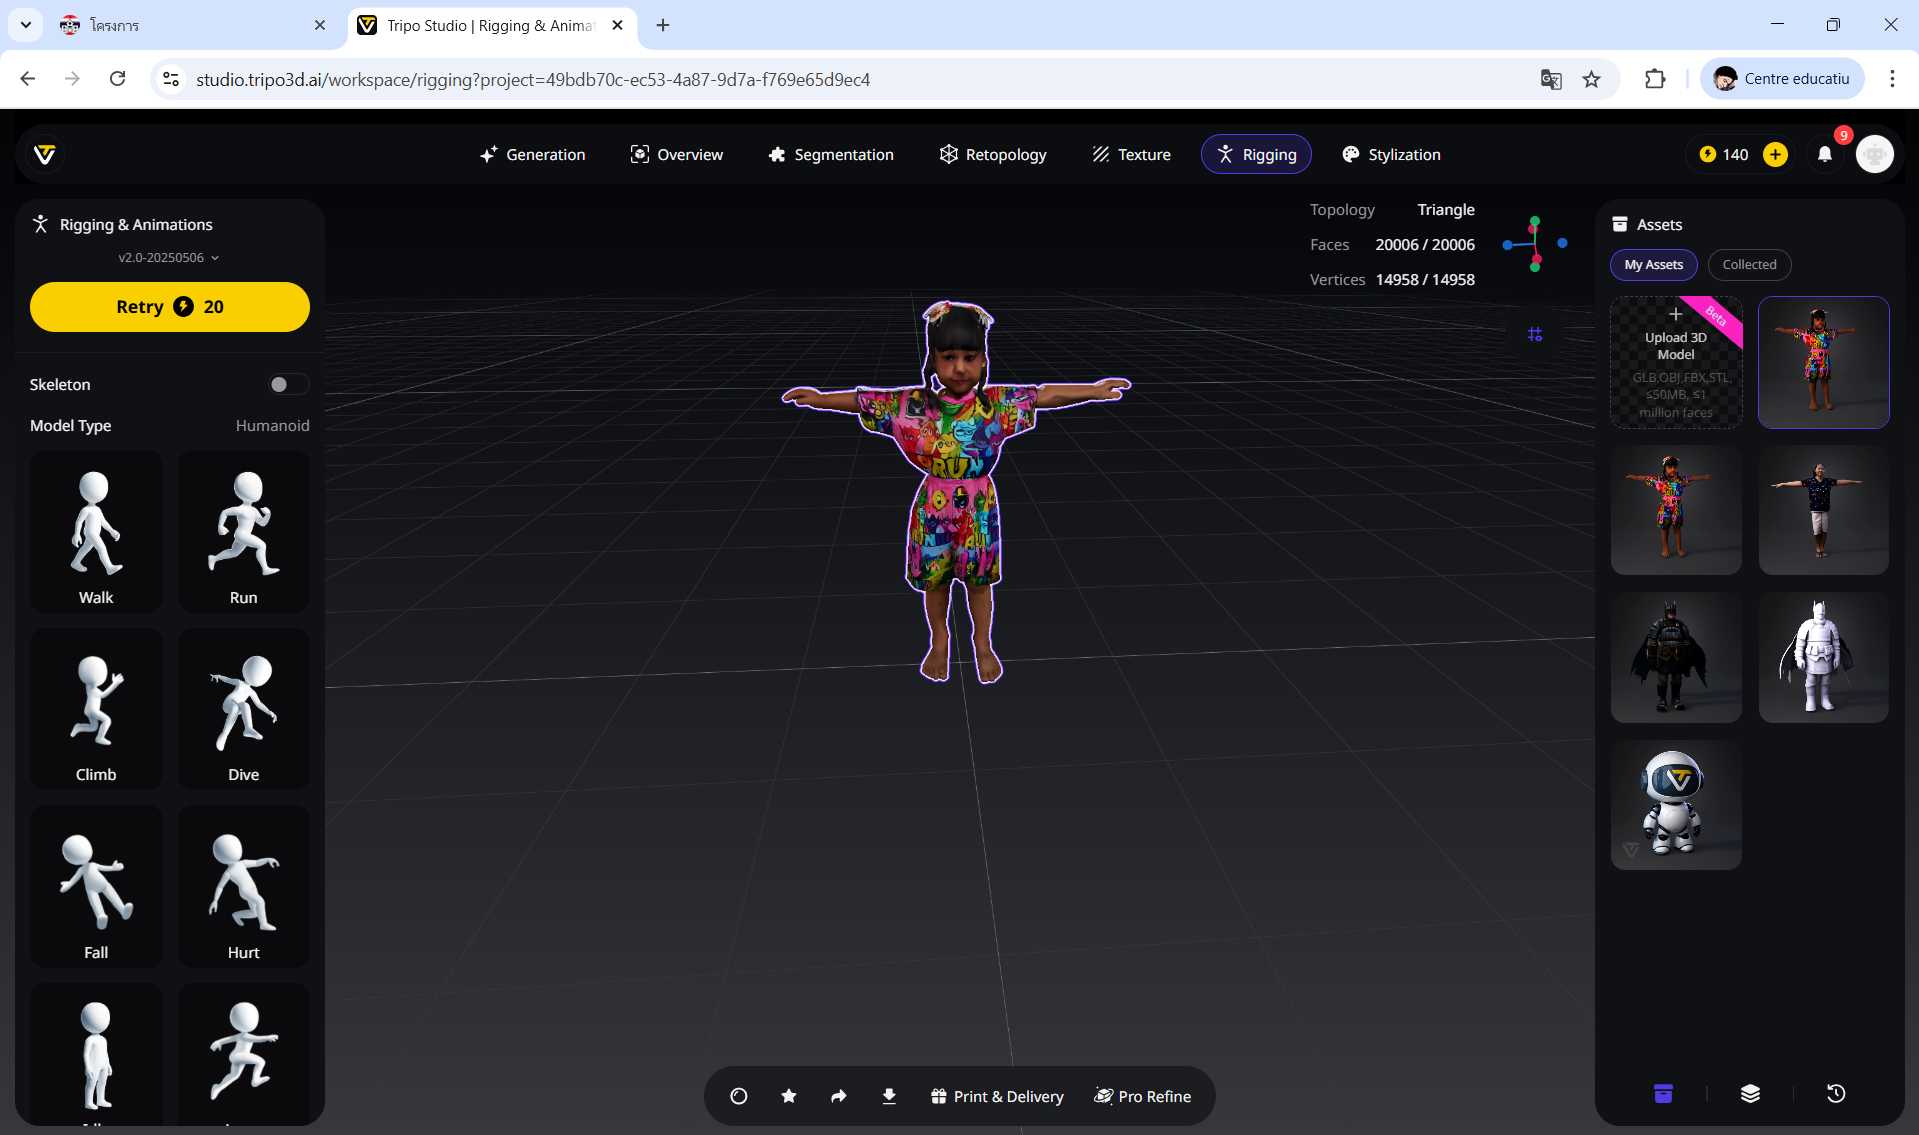Click the download icon in bottom toolbar

pyautogui.click(x=888, y=1096)
